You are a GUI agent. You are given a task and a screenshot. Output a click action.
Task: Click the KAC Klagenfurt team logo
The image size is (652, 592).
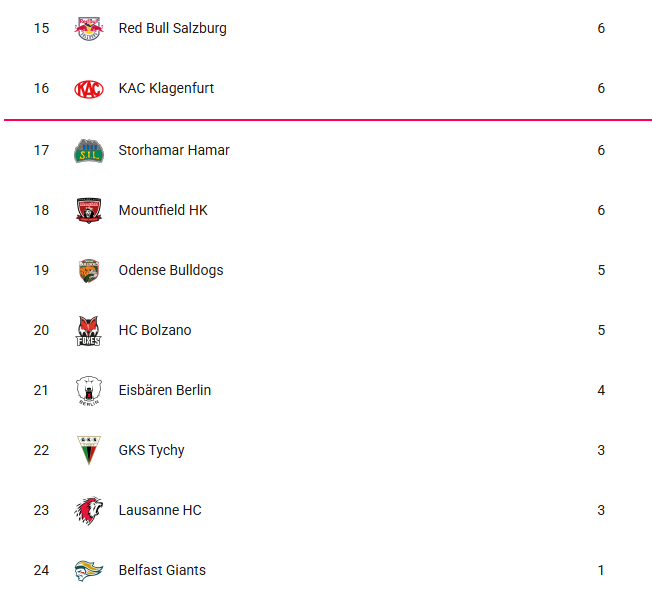pyautogui.click(x=88, y=88)
